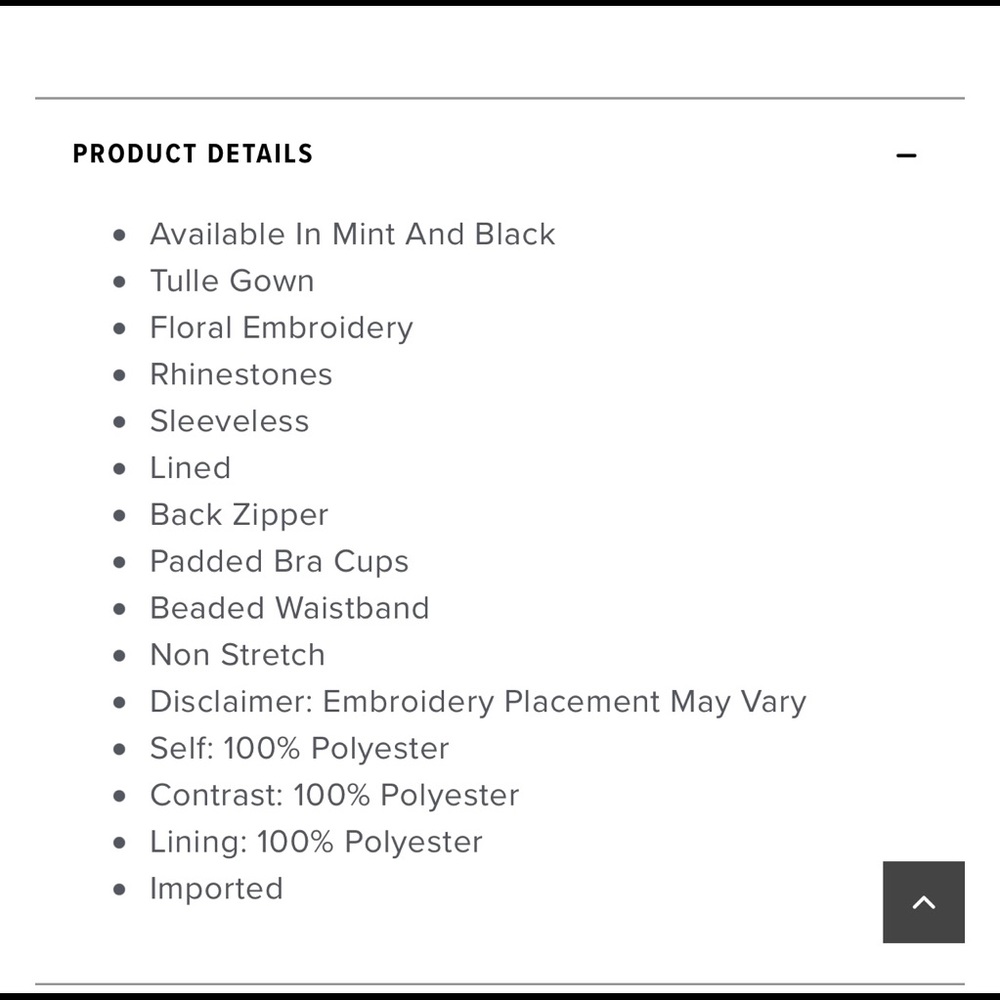Image resolution: width=1000 pixels, height=1000 pixels.
Task: Click the 'Tulle Gown' list item
Action: [x=232, y=281]
